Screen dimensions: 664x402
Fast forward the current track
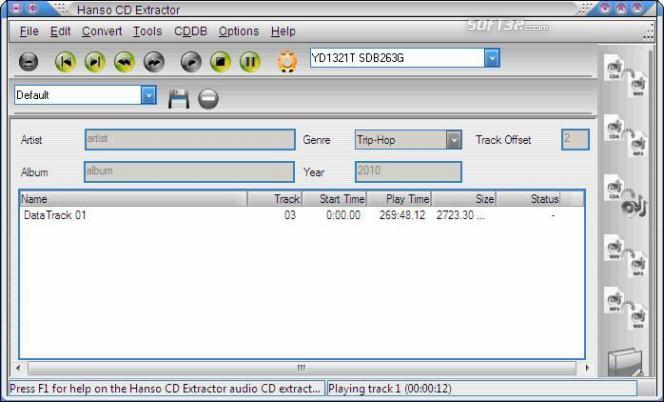pyautogui.click(x=154, y=62)
